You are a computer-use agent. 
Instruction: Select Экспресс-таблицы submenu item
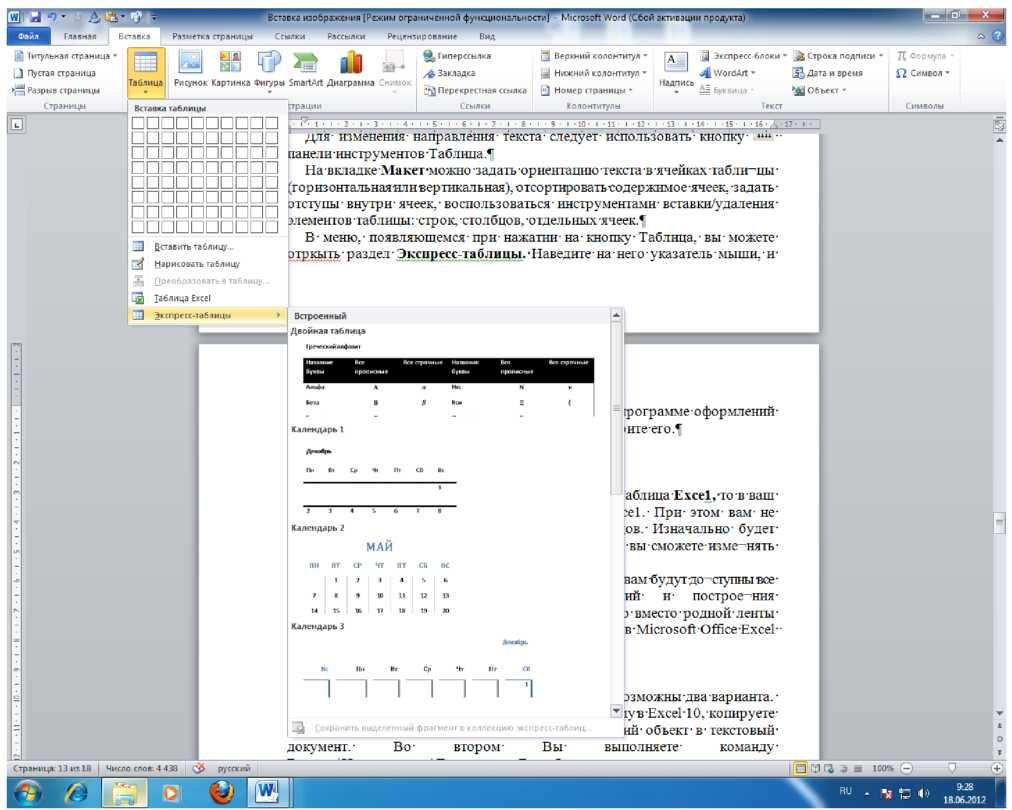point(208,316)
